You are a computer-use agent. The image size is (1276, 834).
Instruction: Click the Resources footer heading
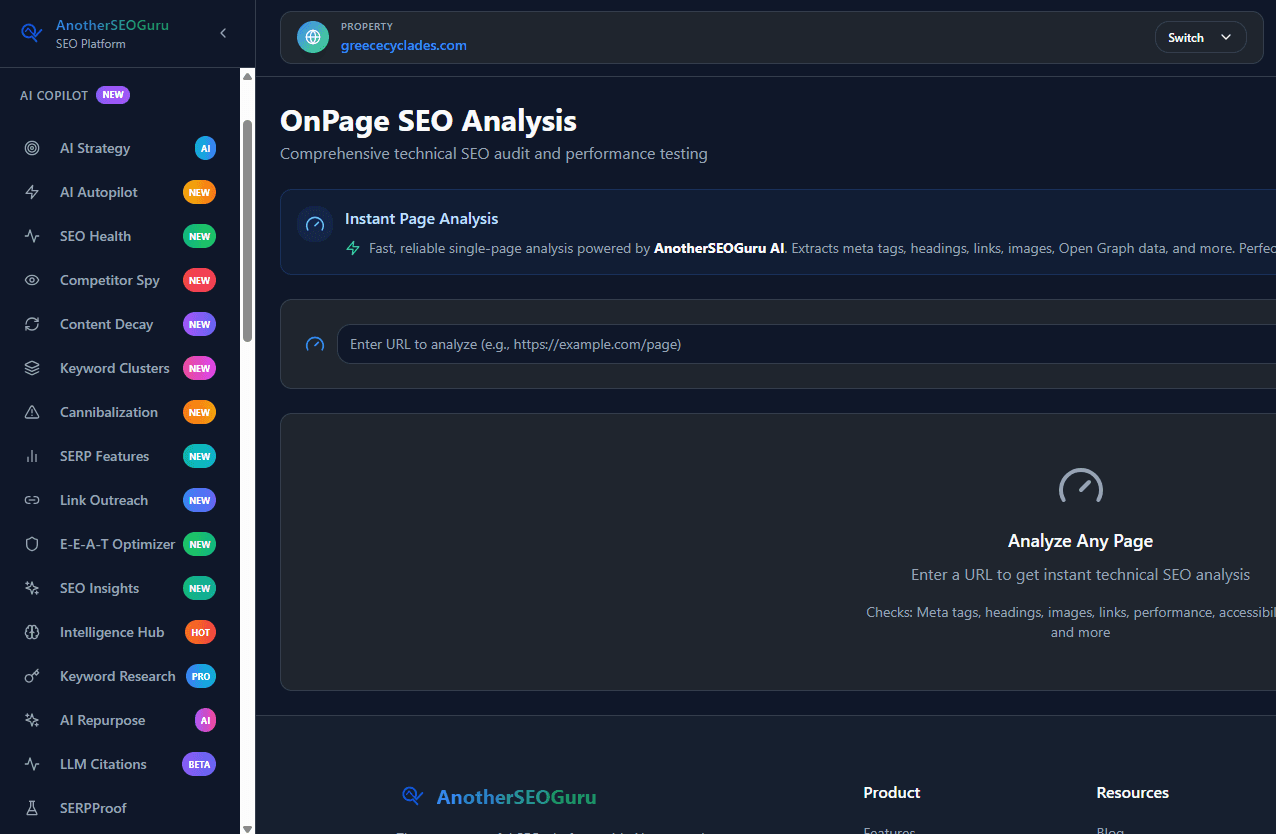pyautogui.click(x=1132, y=792)
